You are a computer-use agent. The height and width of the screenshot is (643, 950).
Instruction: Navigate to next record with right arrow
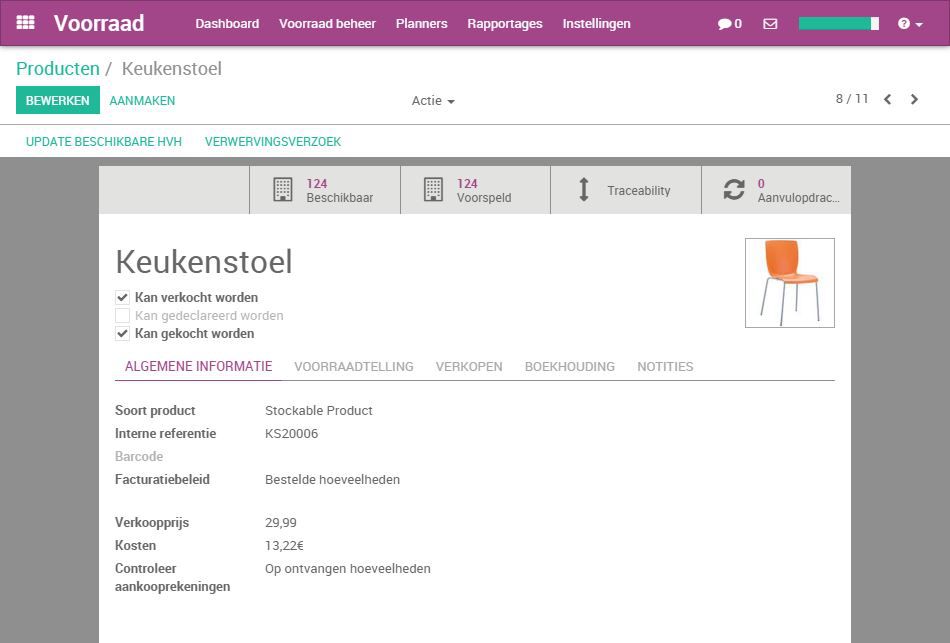coord(914,100)
